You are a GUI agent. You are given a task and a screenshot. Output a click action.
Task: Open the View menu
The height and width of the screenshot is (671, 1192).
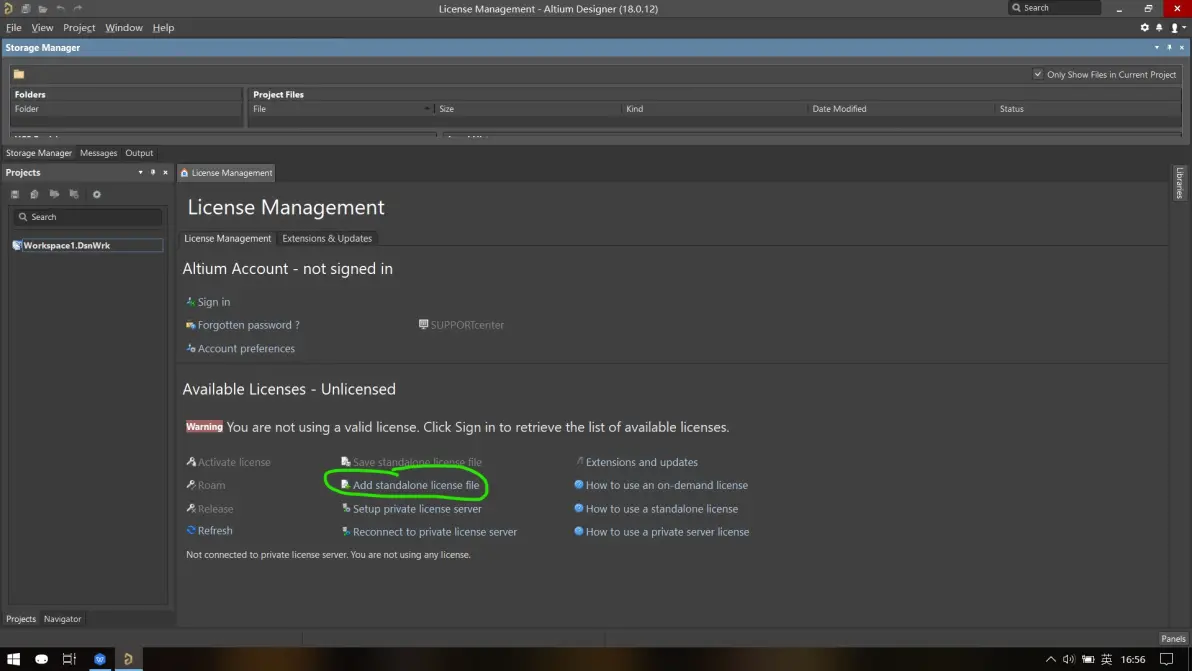(42, 27)
